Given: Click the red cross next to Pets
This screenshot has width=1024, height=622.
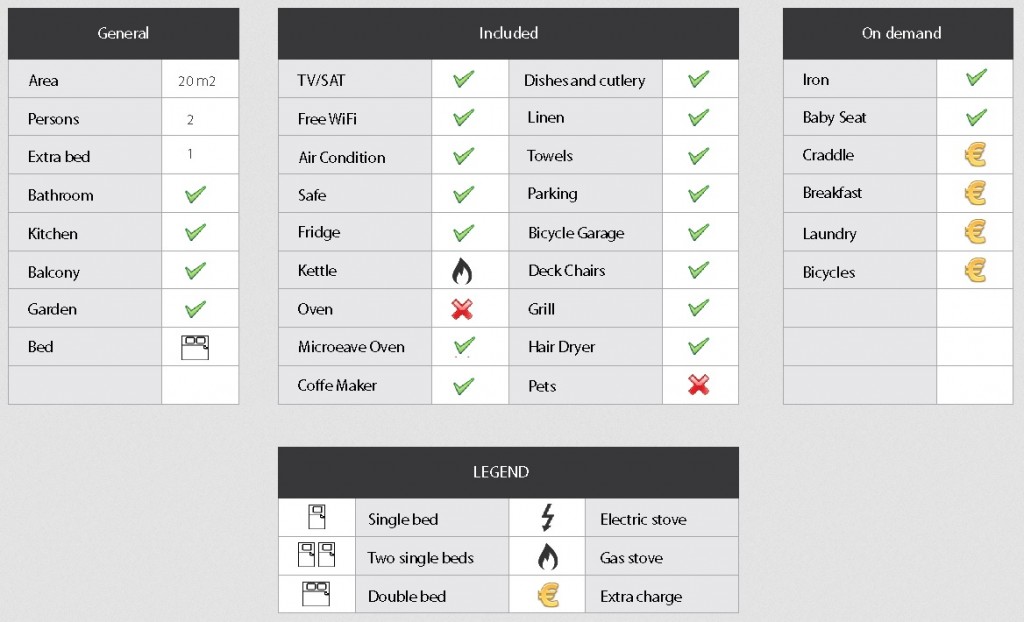Looking at the screenshot, I should [x=698, y=385].
